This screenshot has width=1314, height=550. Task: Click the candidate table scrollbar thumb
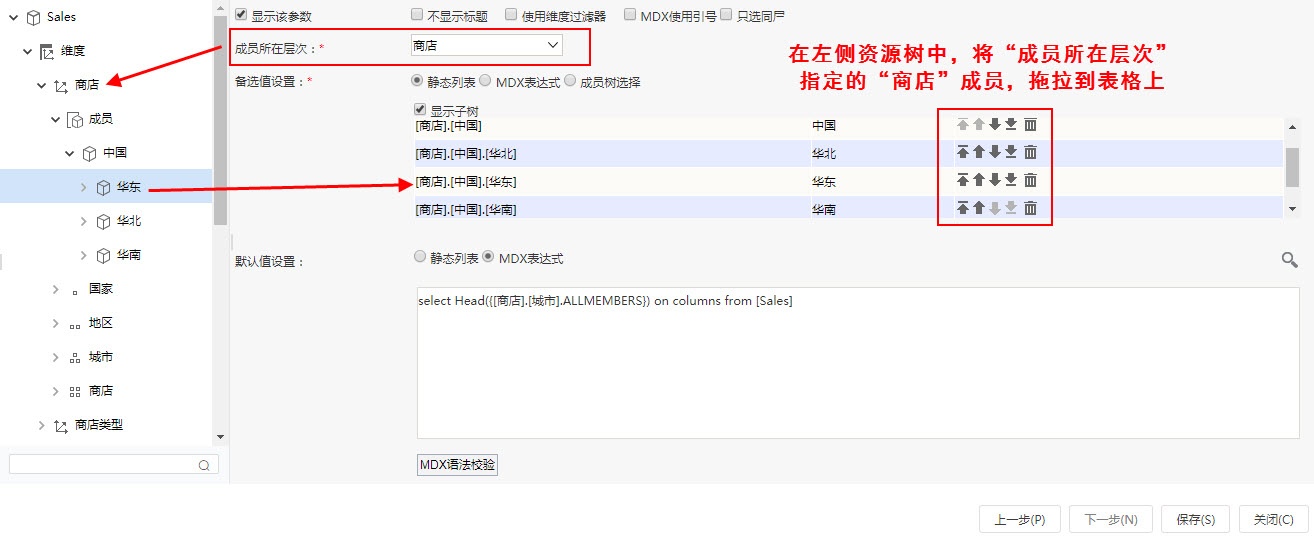[x=1292, y=168]
